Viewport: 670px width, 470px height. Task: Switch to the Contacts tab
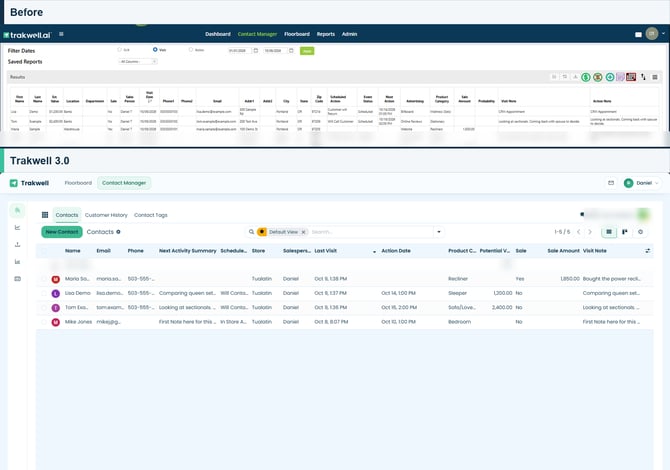coord(67,215)
